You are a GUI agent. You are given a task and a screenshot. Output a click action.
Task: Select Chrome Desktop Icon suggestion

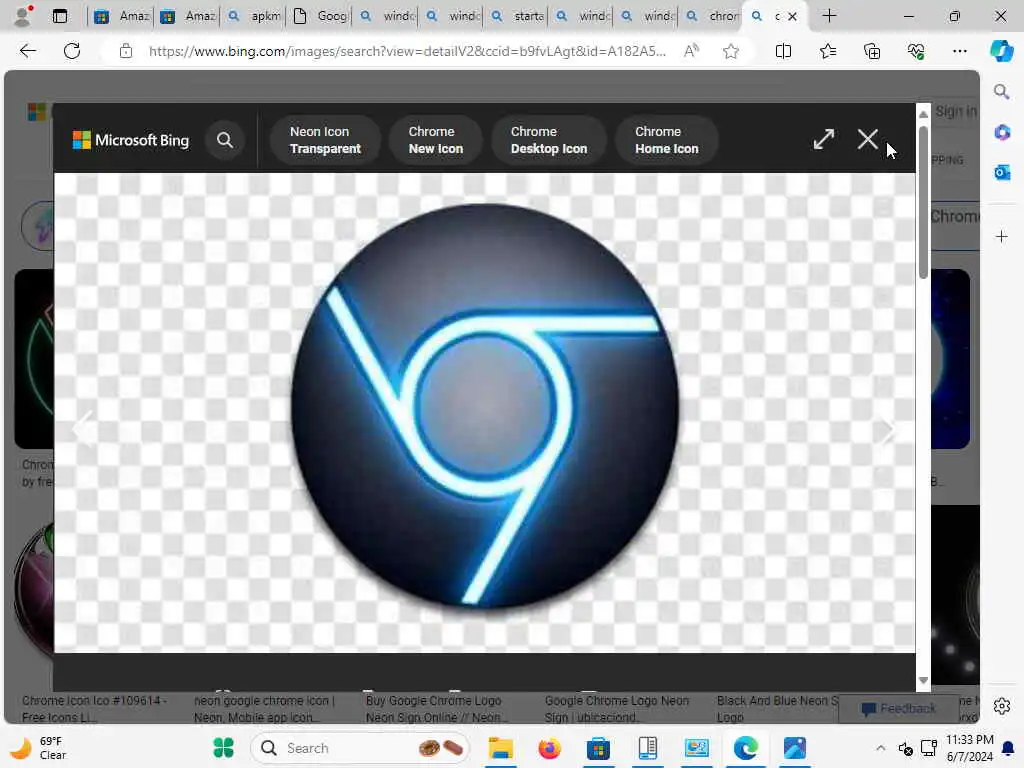pos(549,140)
